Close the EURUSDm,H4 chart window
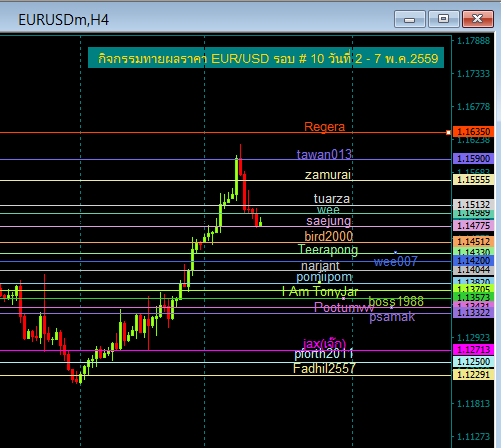Screen dimensions: 501x448 coord(478,19)
